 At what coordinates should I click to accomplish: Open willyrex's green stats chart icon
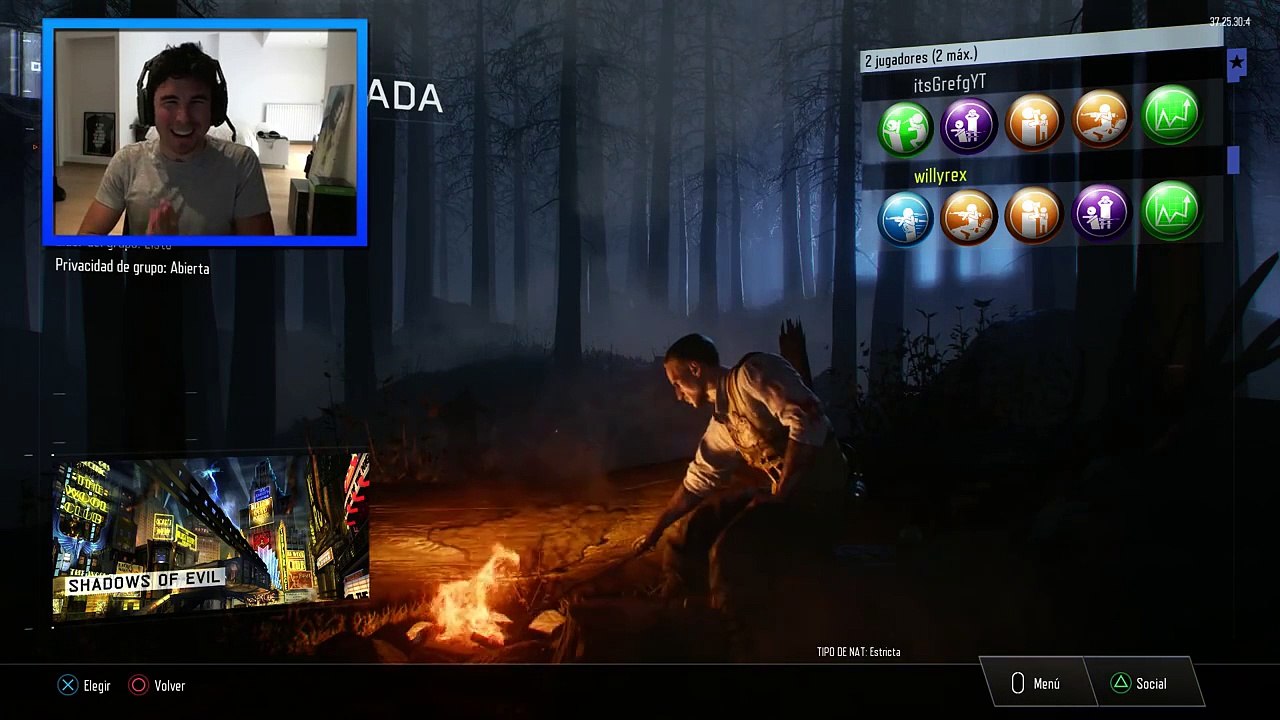click(1170, 210)
